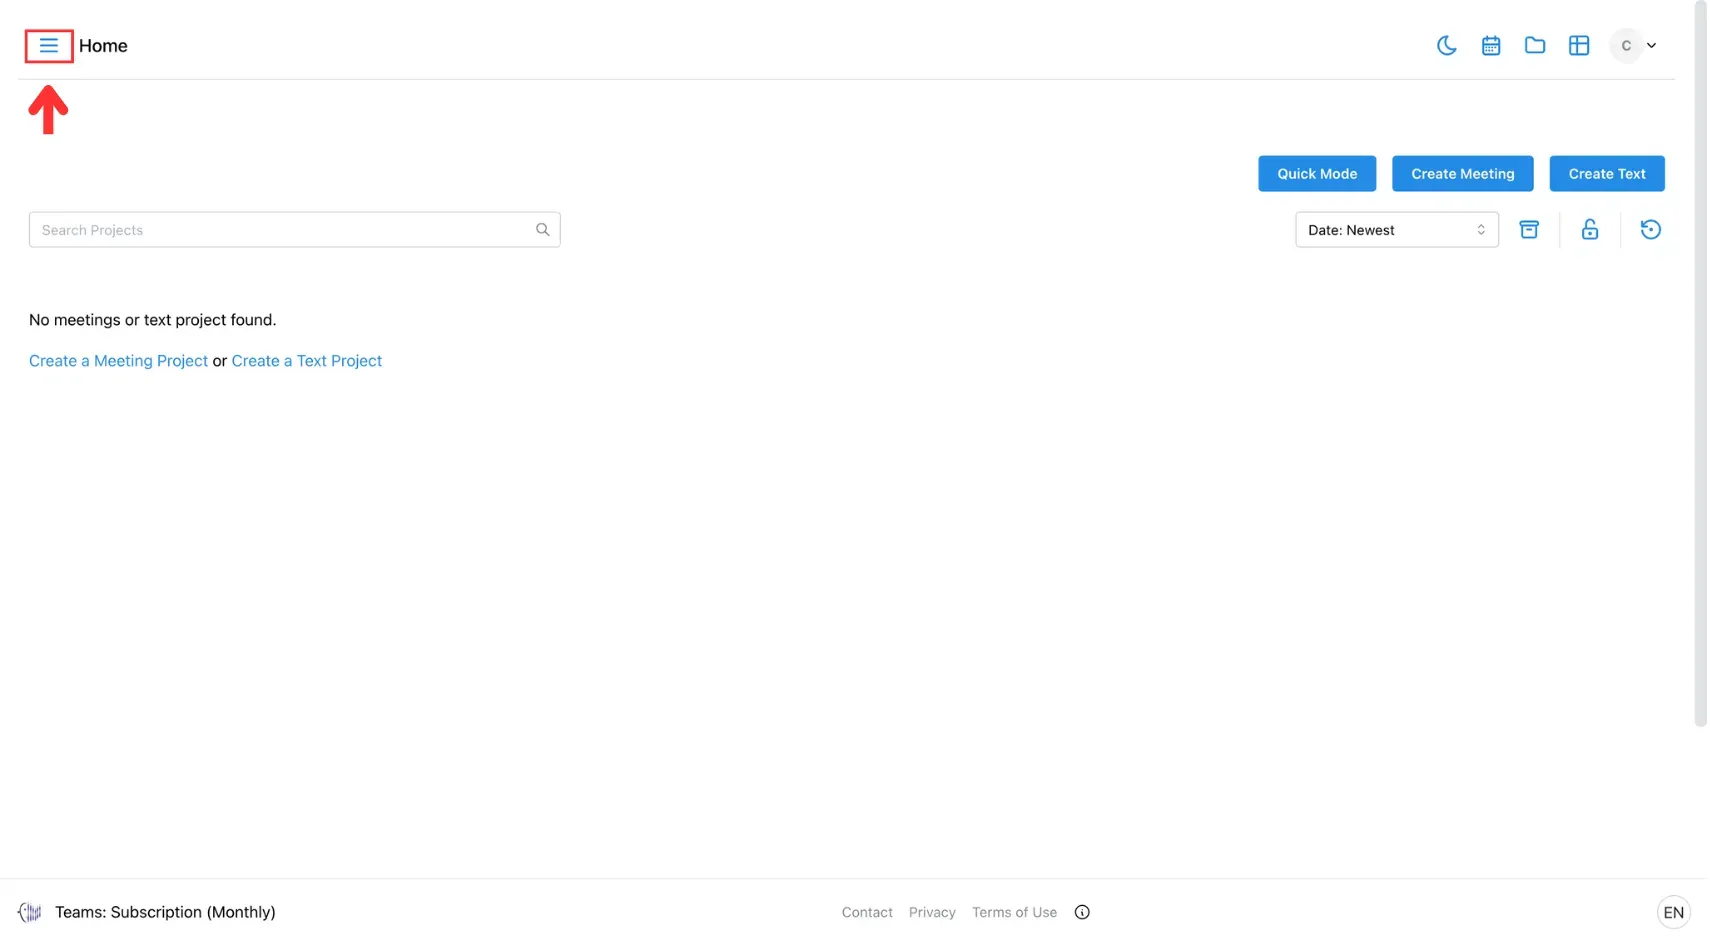The width and height of the screenshot is (1710, 945).
Task: Click the Quick Mode button
Action: pyautogui.click(x=1316, y=173)
